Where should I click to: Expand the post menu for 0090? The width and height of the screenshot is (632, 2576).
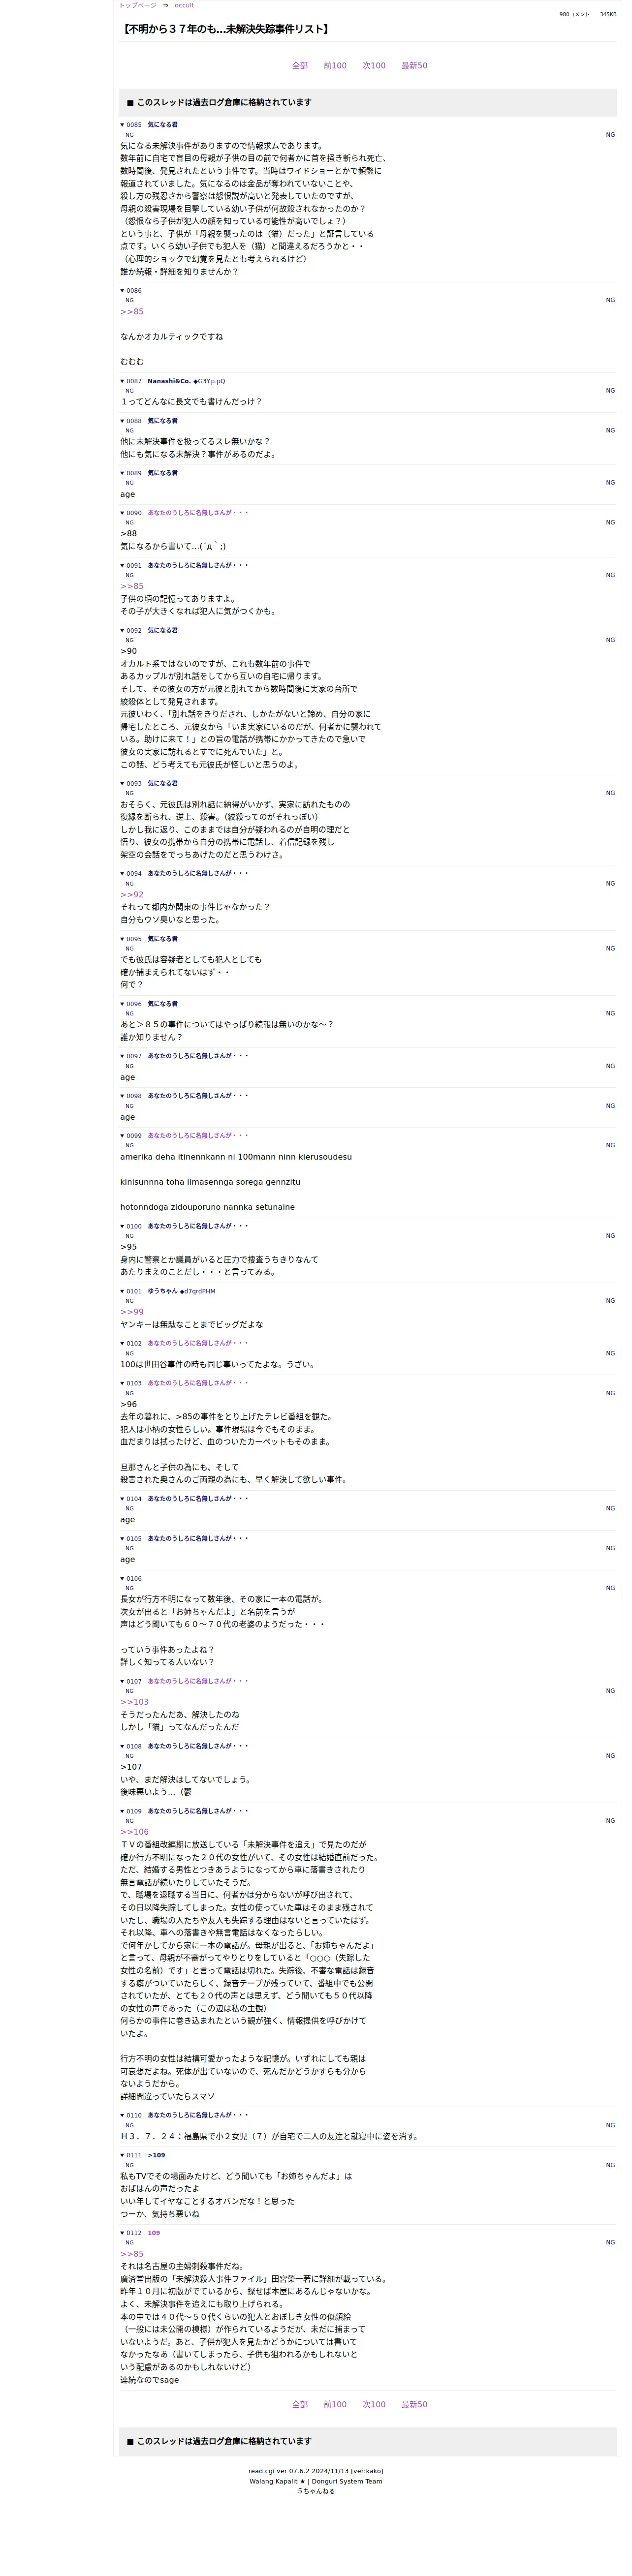click(x=123, y=513)
